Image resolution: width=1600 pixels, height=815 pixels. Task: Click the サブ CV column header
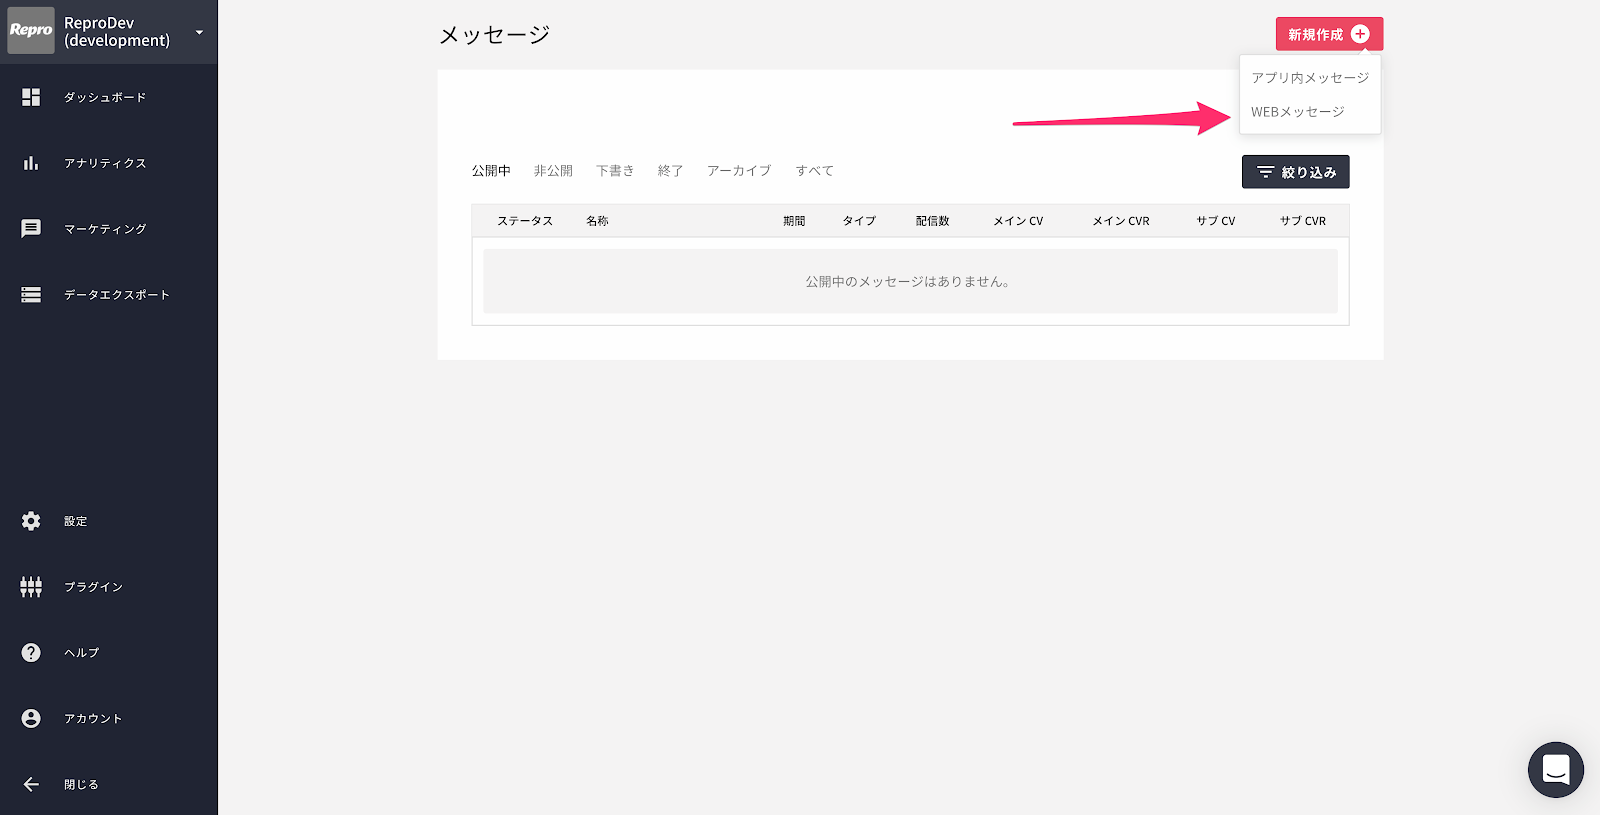1216,221
